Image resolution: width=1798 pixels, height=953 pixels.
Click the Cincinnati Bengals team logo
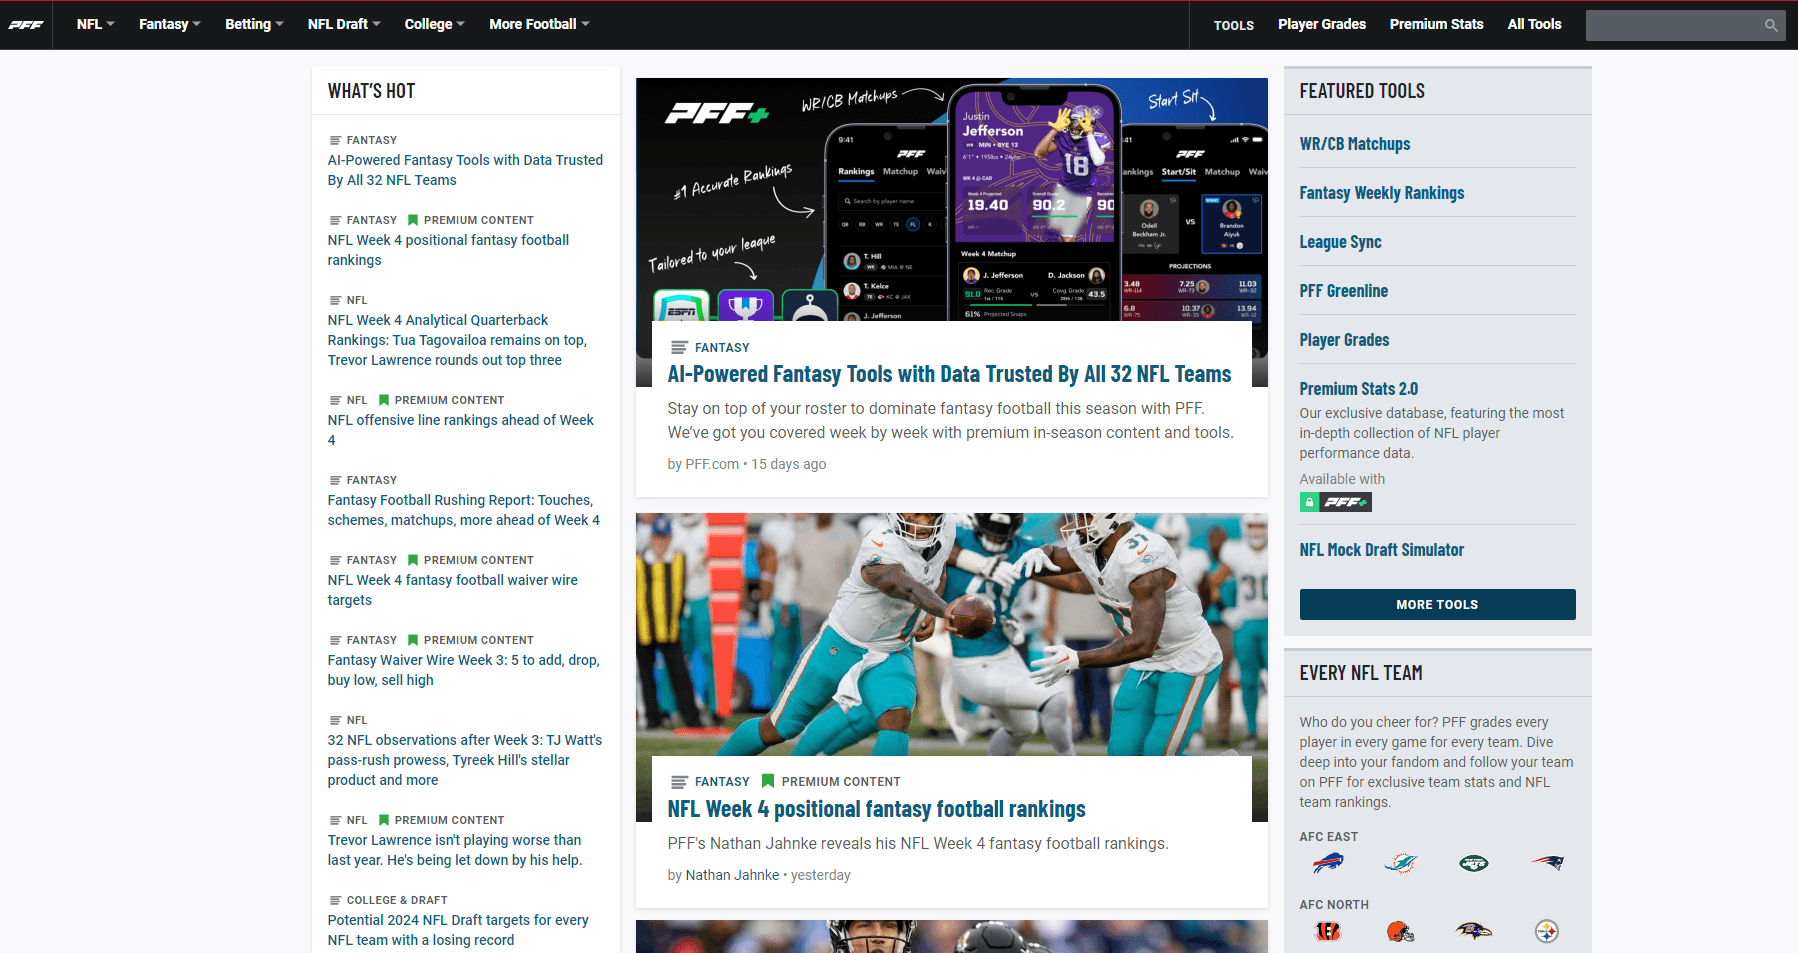click(x=1328, y=931)
